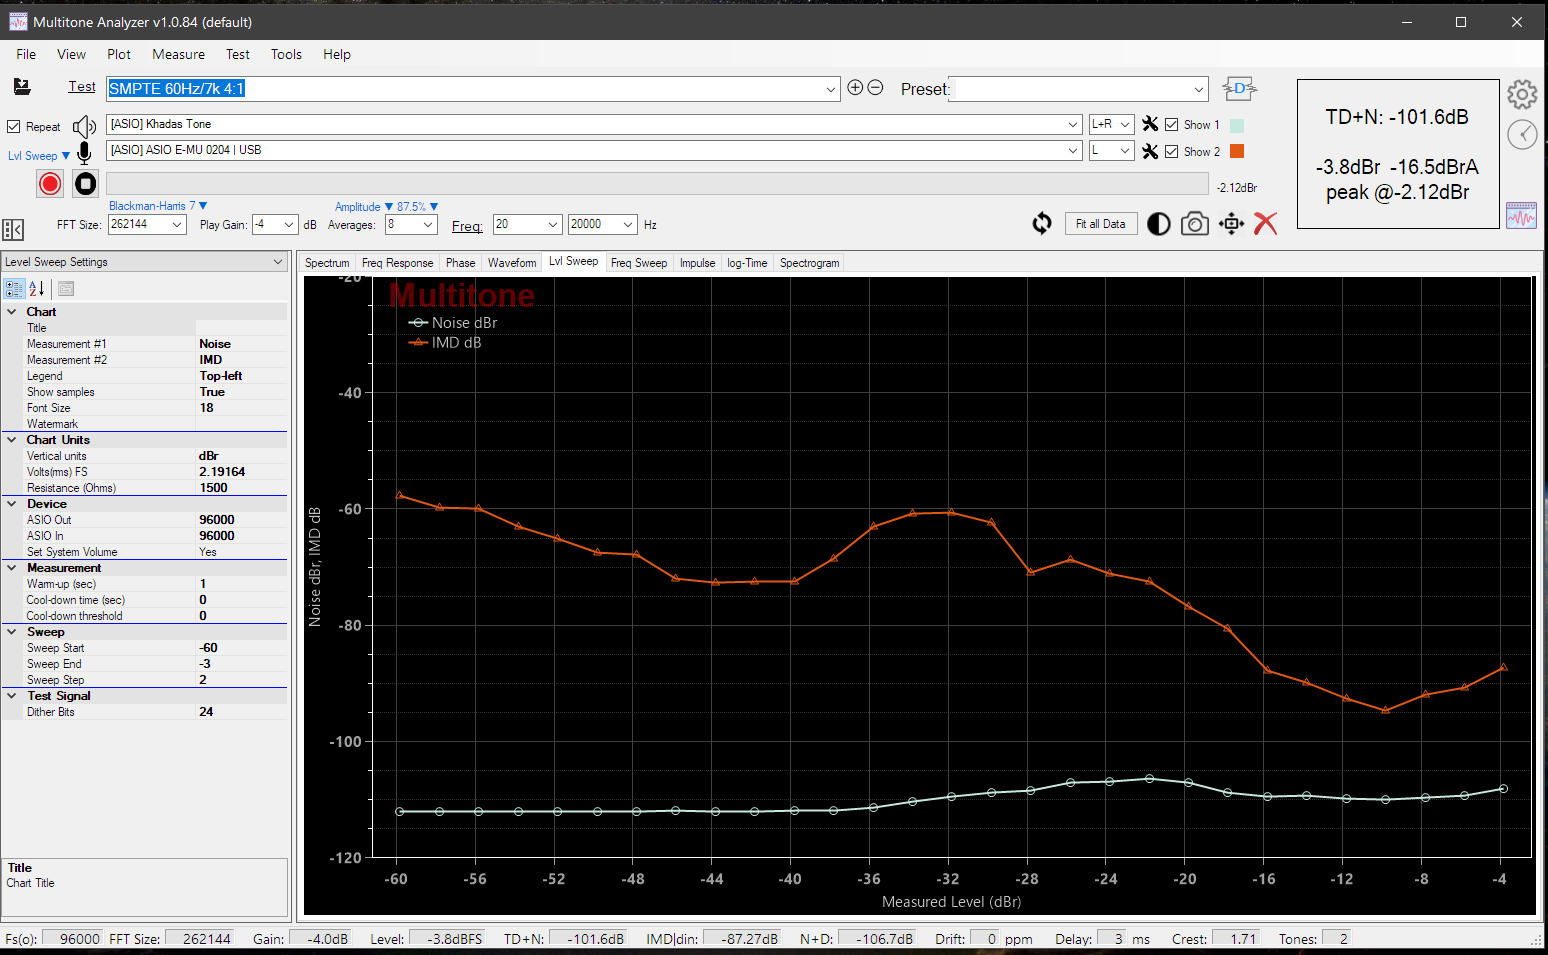This screenshot has height=955, width=1548.
Task: Toggle the Show 2 checkbox
Action: [x=1172, y=152]
